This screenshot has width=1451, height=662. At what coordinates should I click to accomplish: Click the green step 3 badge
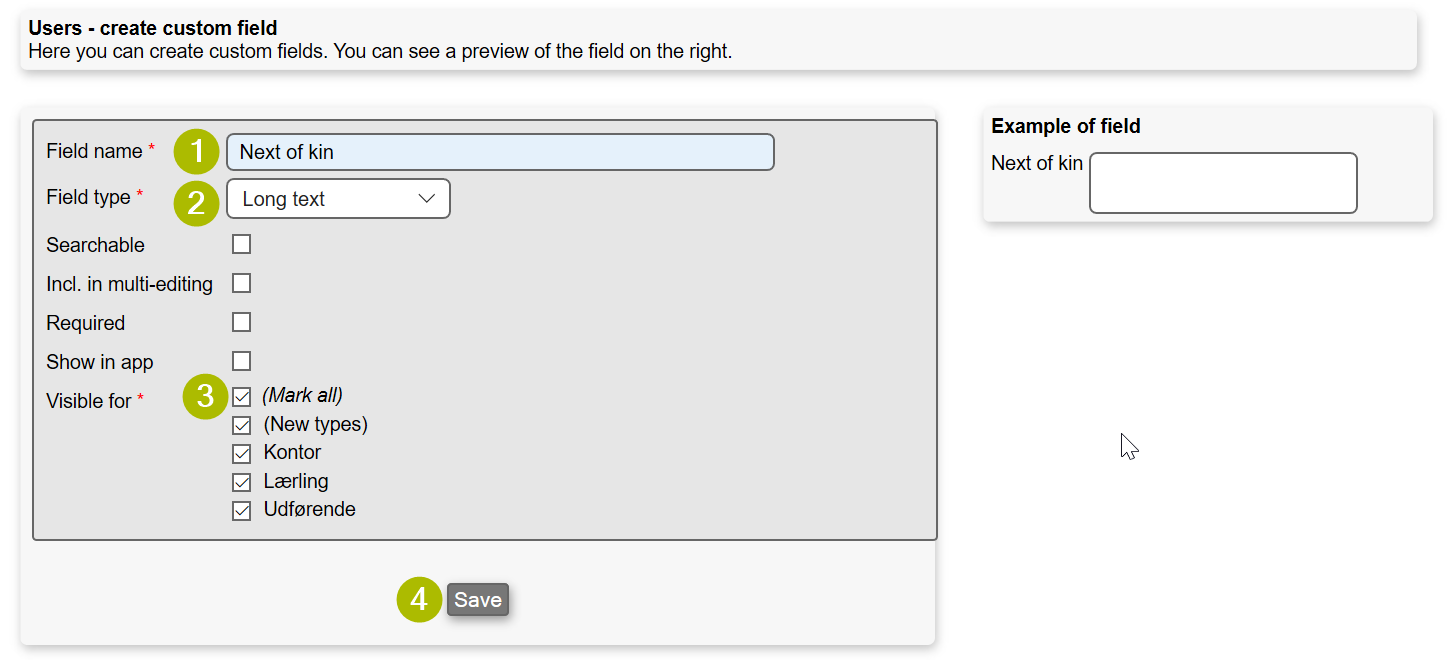206,397
